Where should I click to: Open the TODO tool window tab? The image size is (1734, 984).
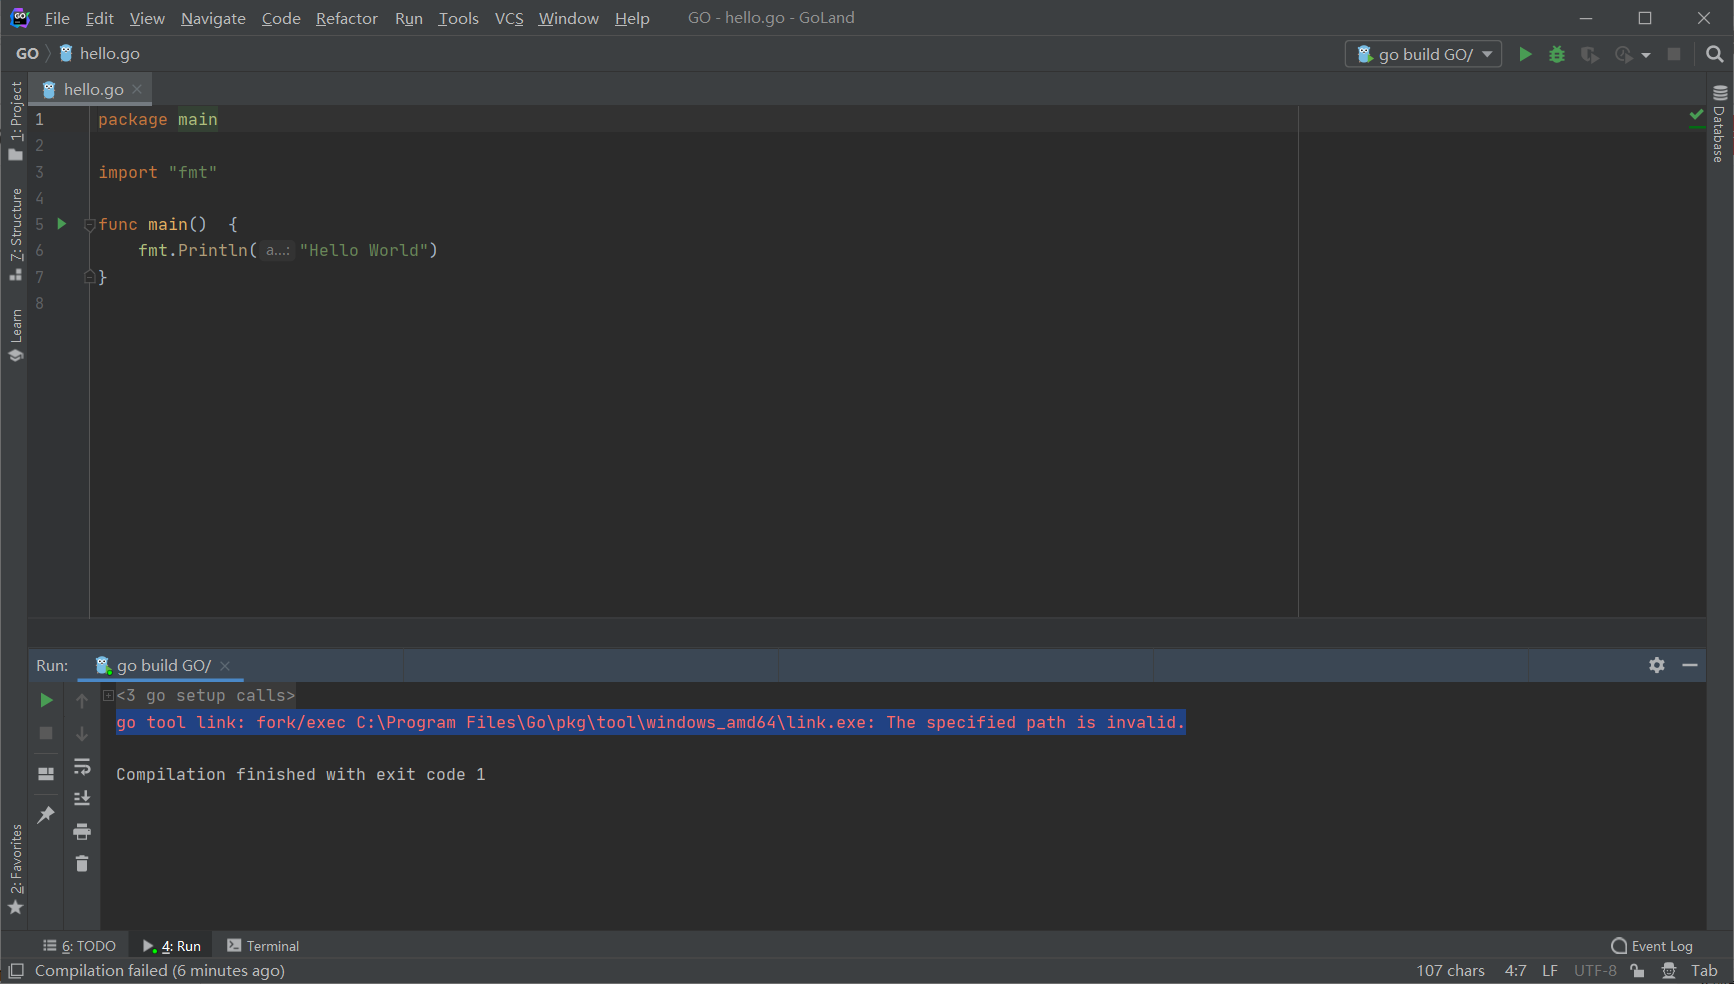coord(79,946)
